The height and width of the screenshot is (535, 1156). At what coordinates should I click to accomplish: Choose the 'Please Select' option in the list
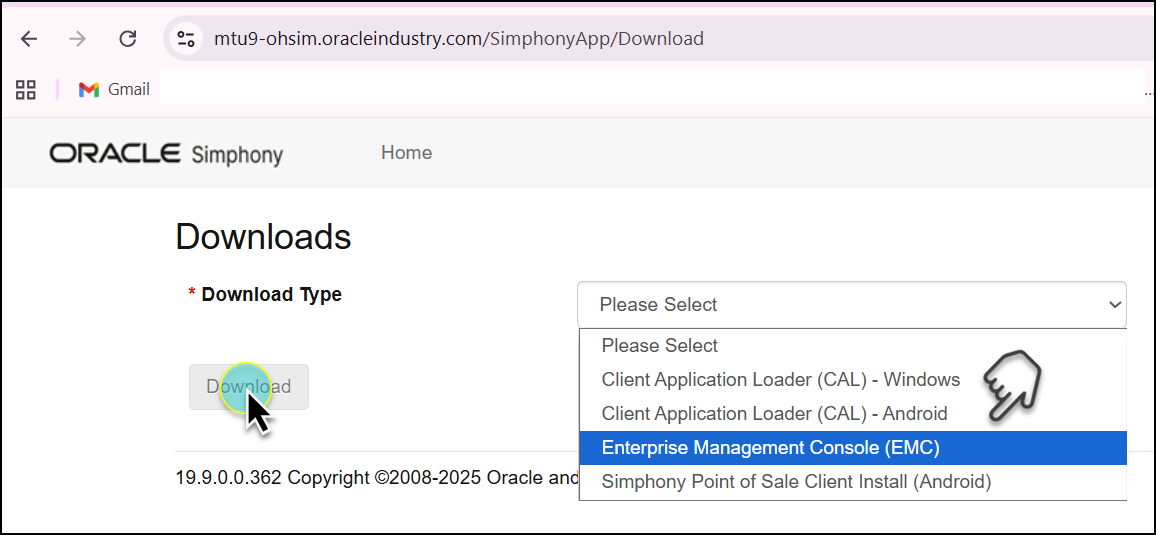[x=660, y=346]
